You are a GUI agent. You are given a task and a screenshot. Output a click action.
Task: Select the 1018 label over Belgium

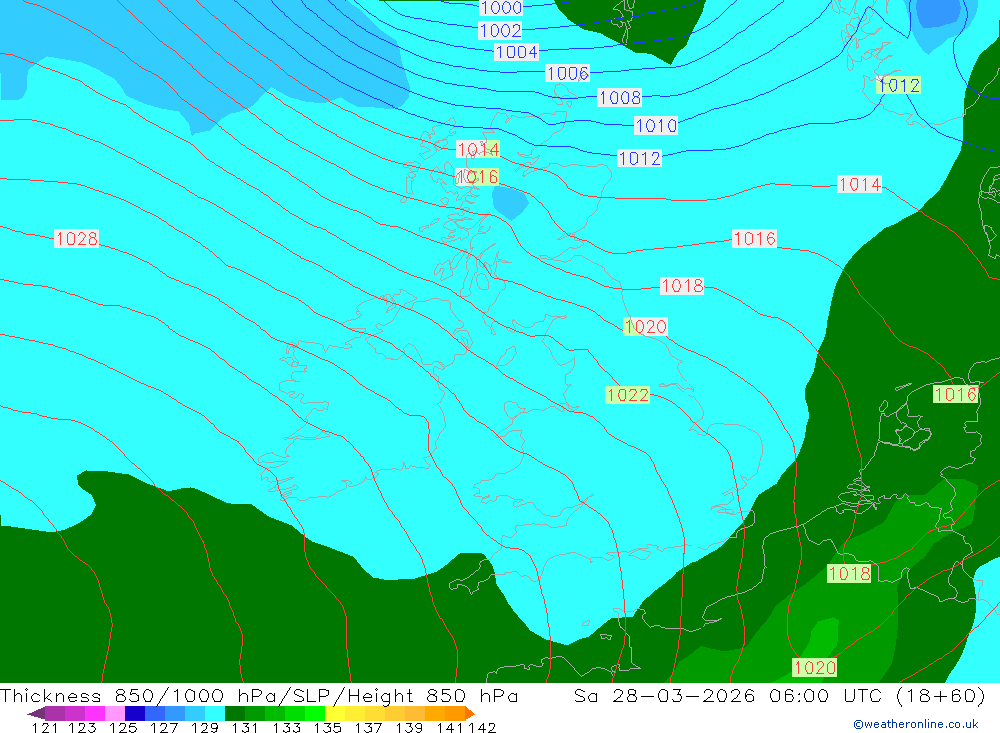click(849, 574)
